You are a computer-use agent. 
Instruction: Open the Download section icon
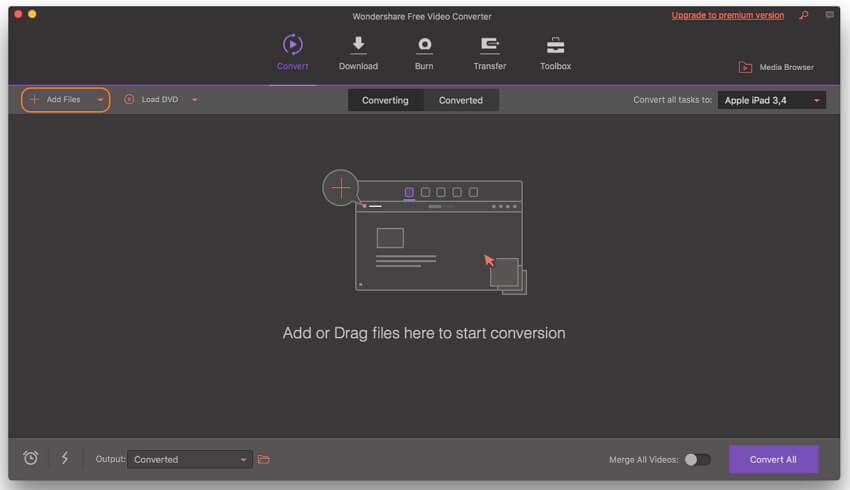[358, 45]
